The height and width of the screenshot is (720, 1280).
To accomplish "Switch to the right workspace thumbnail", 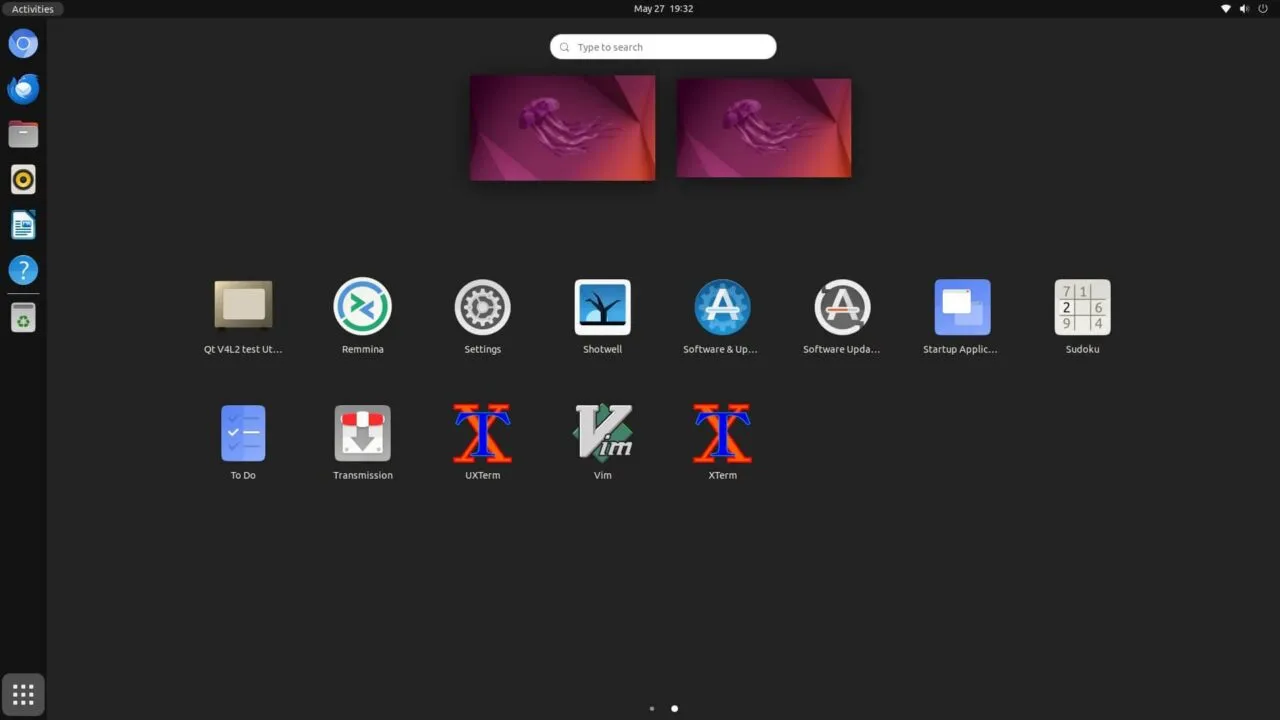I will pyautogui.click(x=764, y=128).
